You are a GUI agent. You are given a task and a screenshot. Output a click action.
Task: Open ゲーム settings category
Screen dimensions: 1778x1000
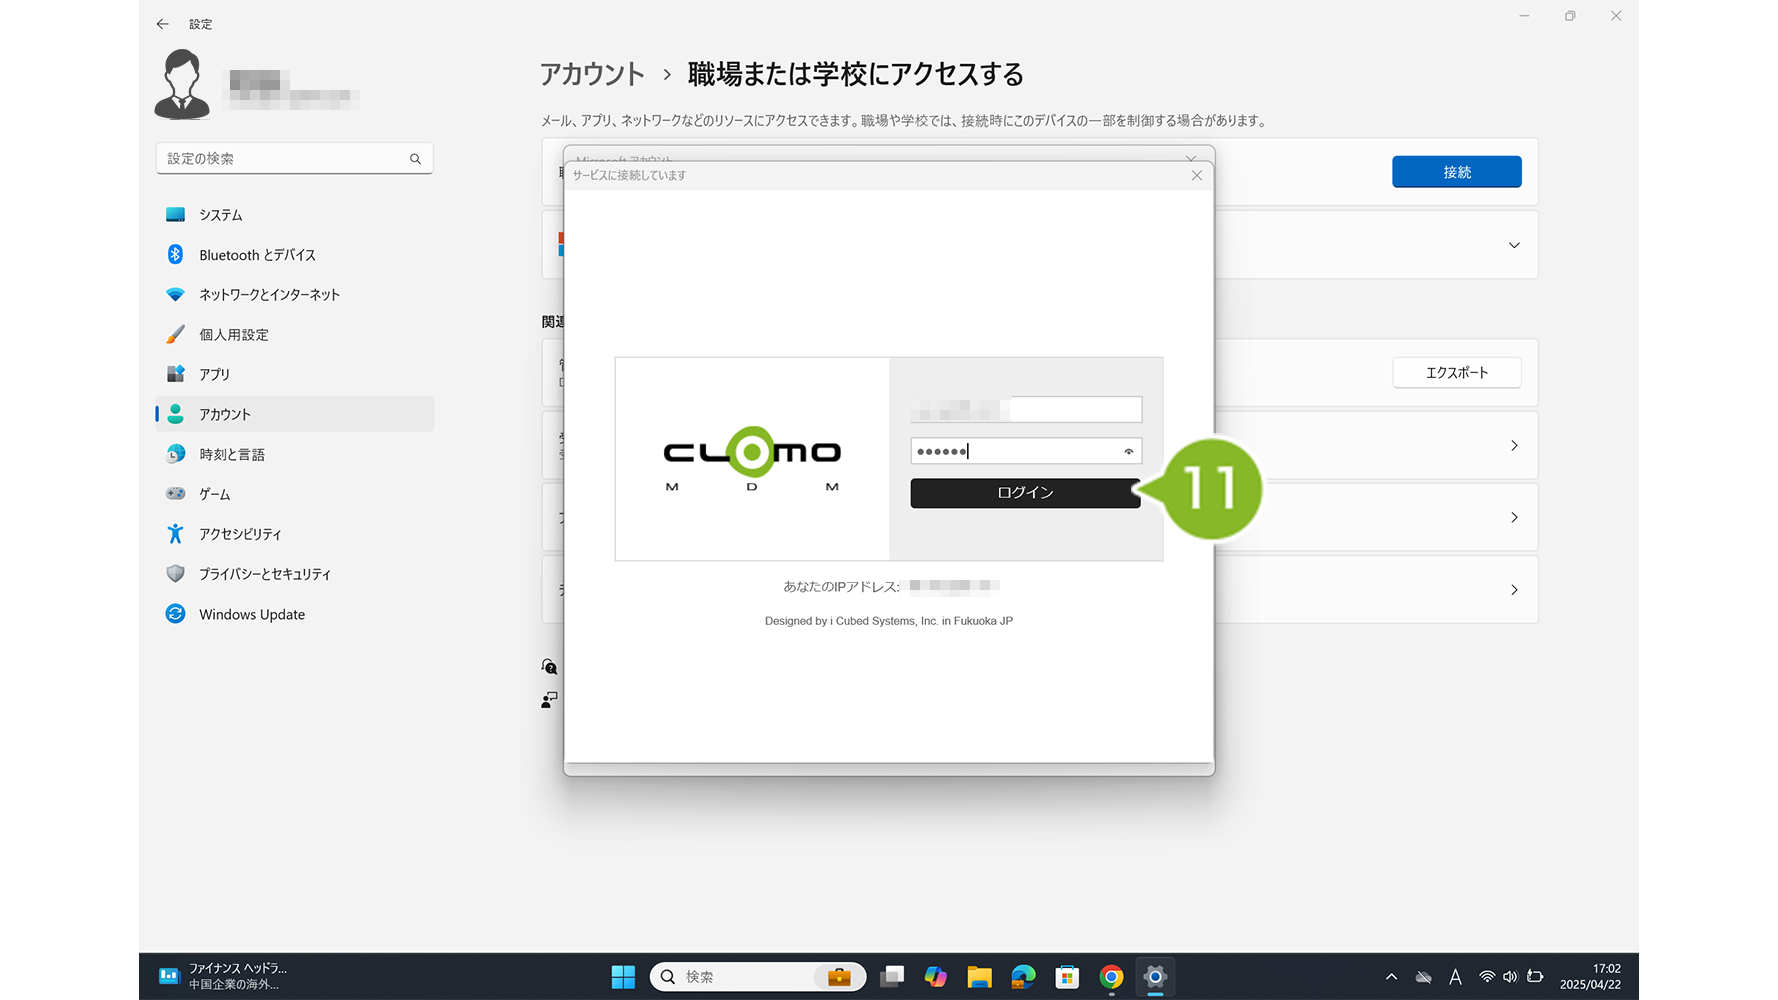(294, 494)
